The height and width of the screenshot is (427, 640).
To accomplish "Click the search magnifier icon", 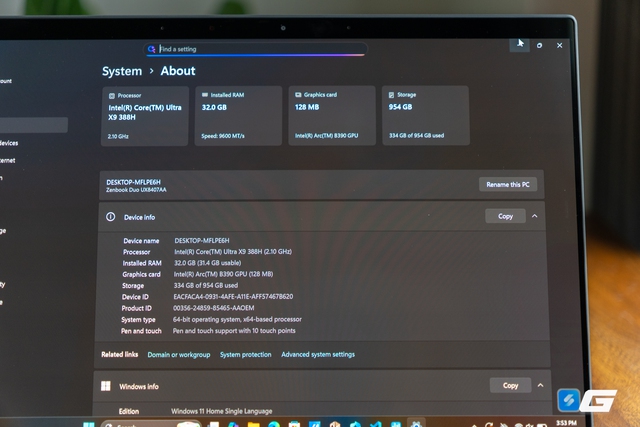I will [151, 49].
